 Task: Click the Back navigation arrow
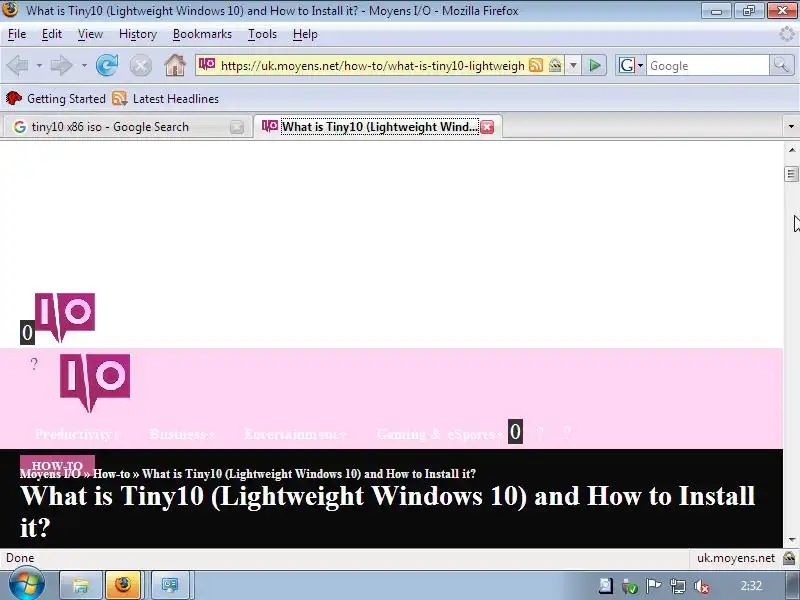coord(18,65)
